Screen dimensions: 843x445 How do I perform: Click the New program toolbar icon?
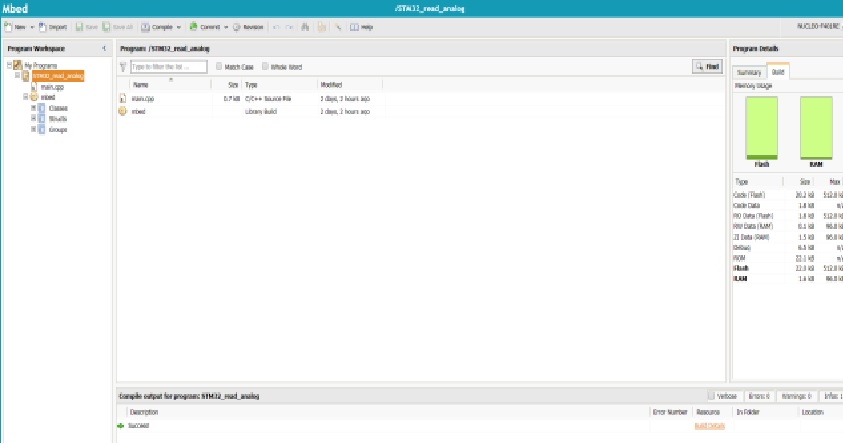point(17,27)
